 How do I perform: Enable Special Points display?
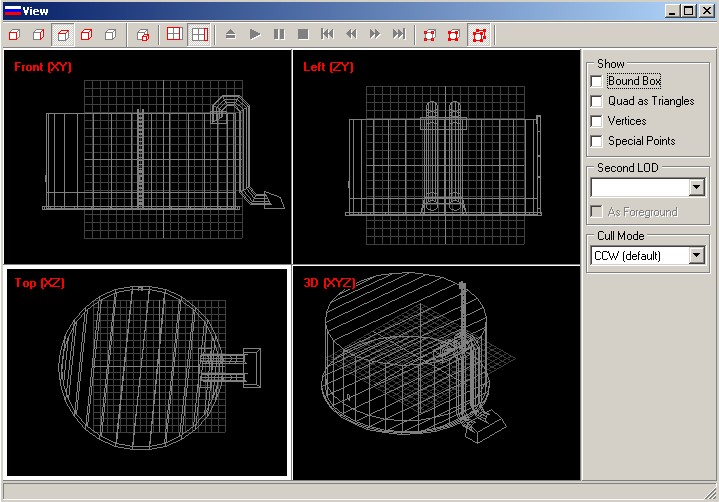tap(597, 141)
